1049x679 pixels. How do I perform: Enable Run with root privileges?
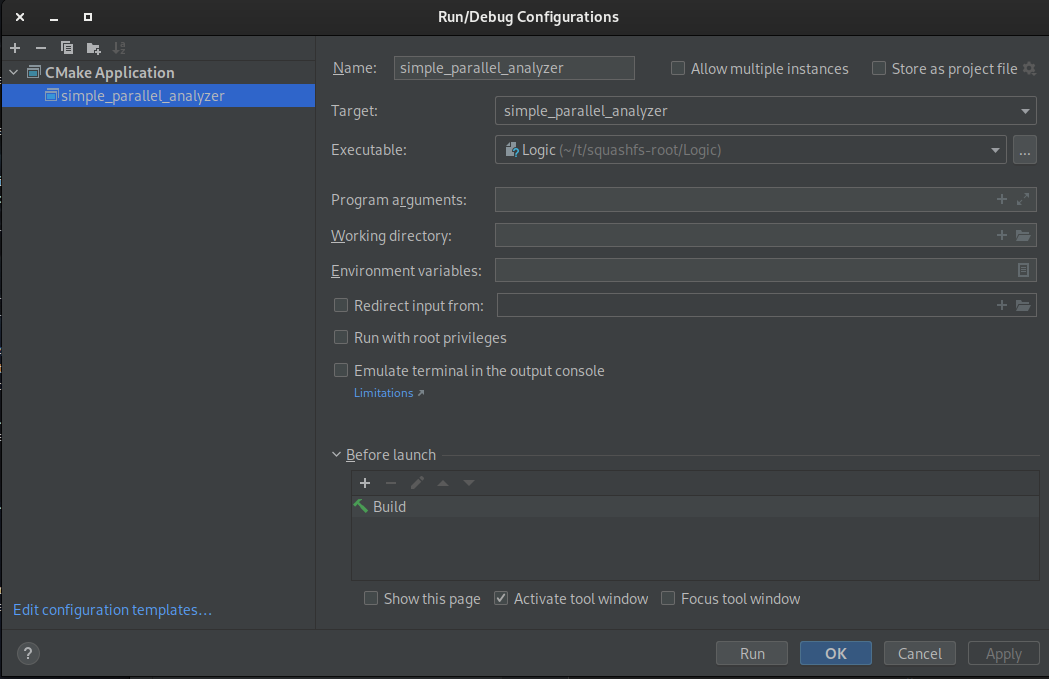341,337
